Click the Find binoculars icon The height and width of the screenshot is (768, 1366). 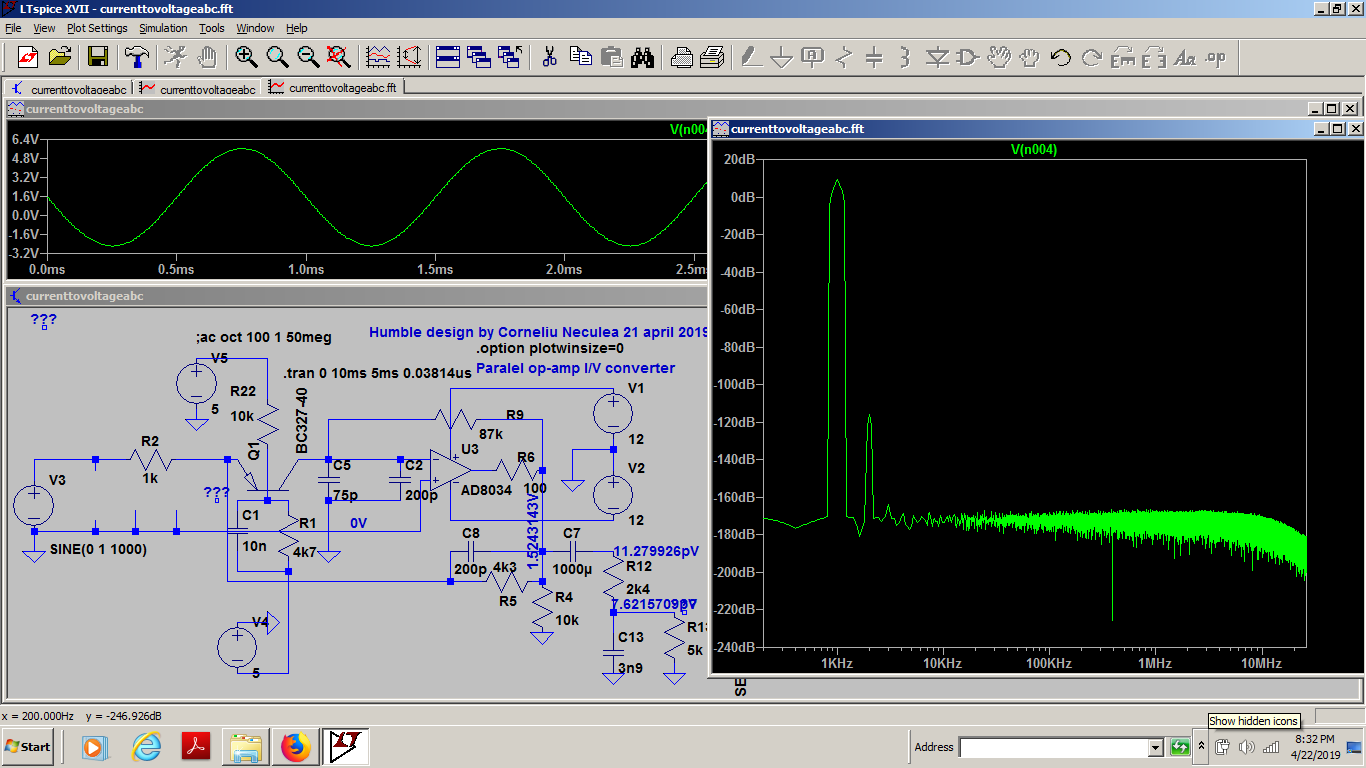(x=642, y=56)
